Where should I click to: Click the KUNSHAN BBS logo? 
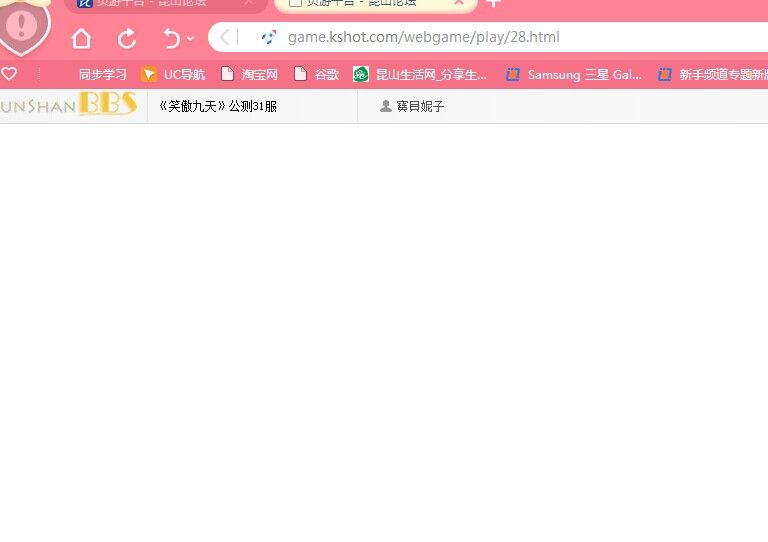69,103
